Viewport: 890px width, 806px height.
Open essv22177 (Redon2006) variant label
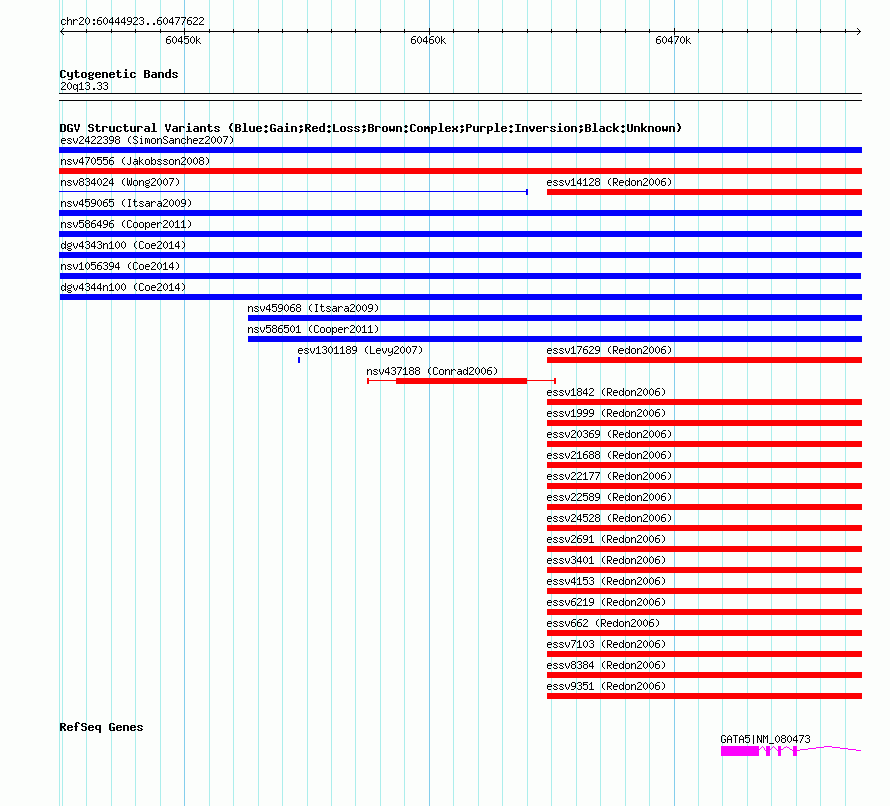pyautogui.click(x=609, y=476)
